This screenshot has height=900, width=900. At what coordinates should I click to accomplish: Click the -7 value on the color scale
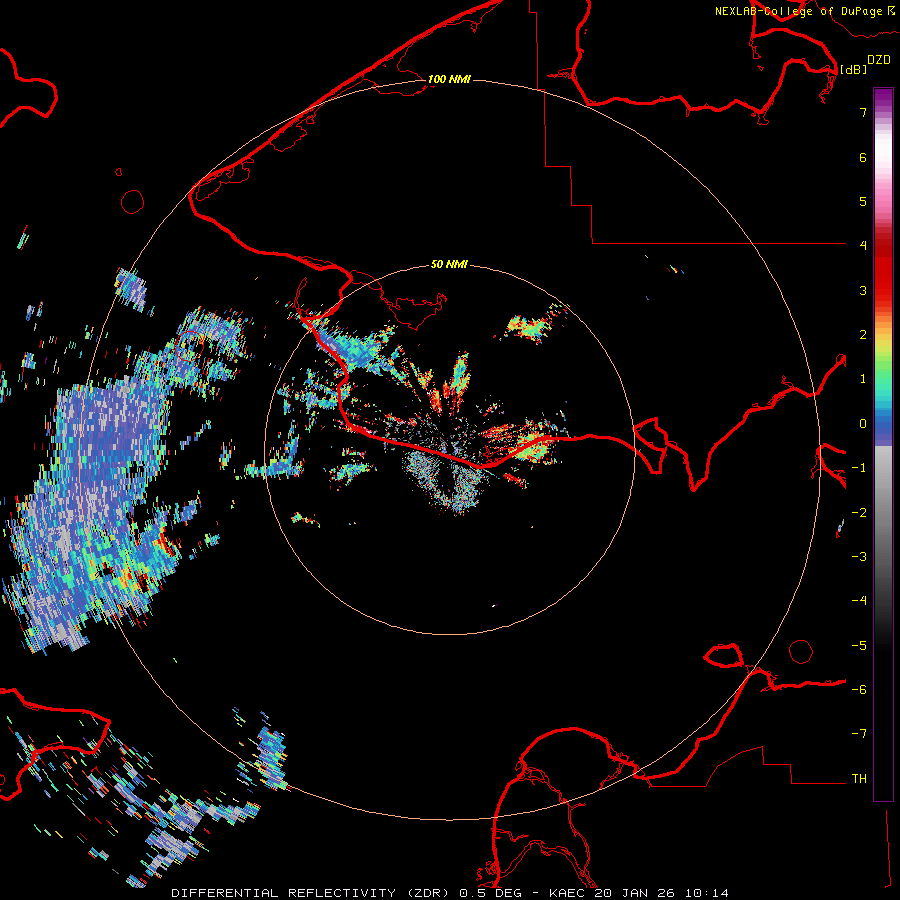pyautogui.click(x=859, y=733)
